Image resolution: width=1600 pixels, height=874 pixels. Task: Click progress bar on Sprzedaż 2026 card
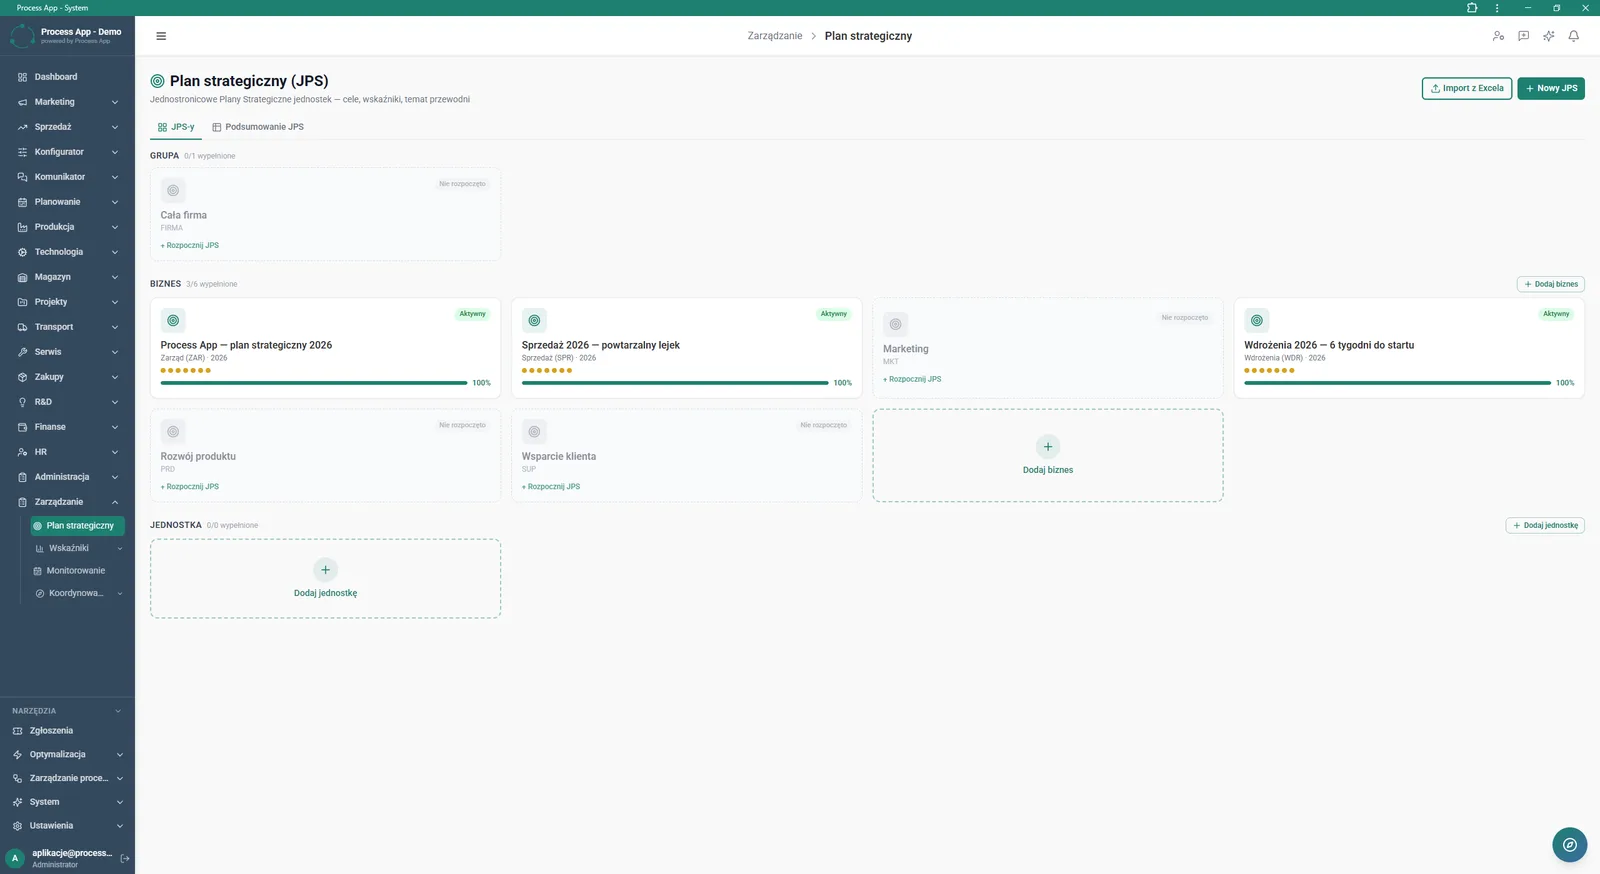tap(675, 382)
